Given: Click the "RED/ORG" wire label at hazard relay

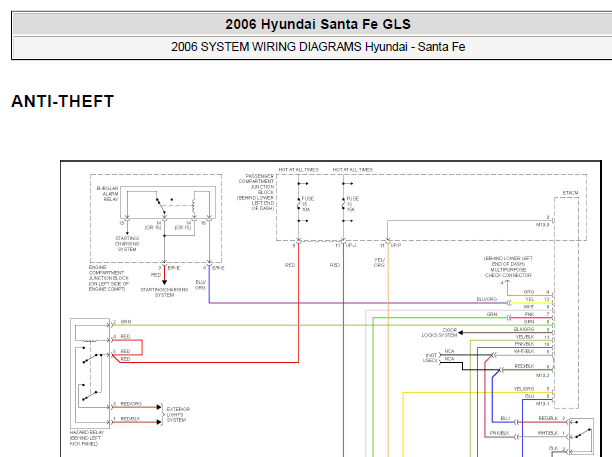Looking at the screenshot, I should [131, 404].
